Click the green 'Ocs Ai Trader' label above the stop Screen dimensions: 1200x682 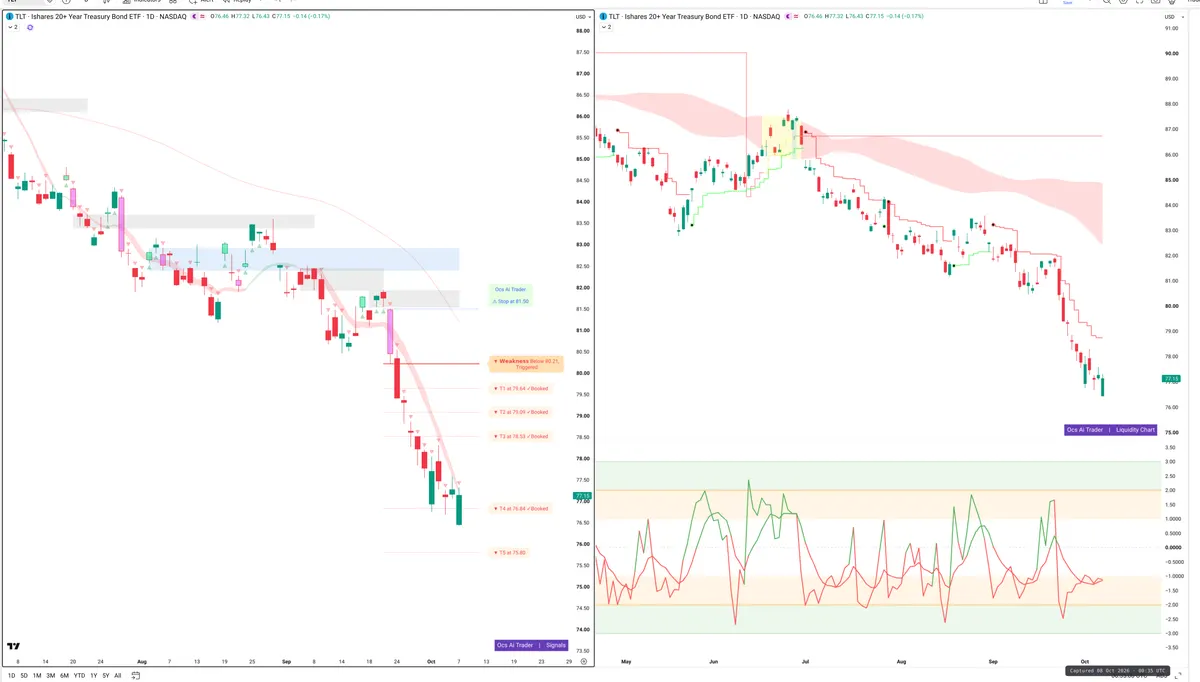tap(508, 289)
